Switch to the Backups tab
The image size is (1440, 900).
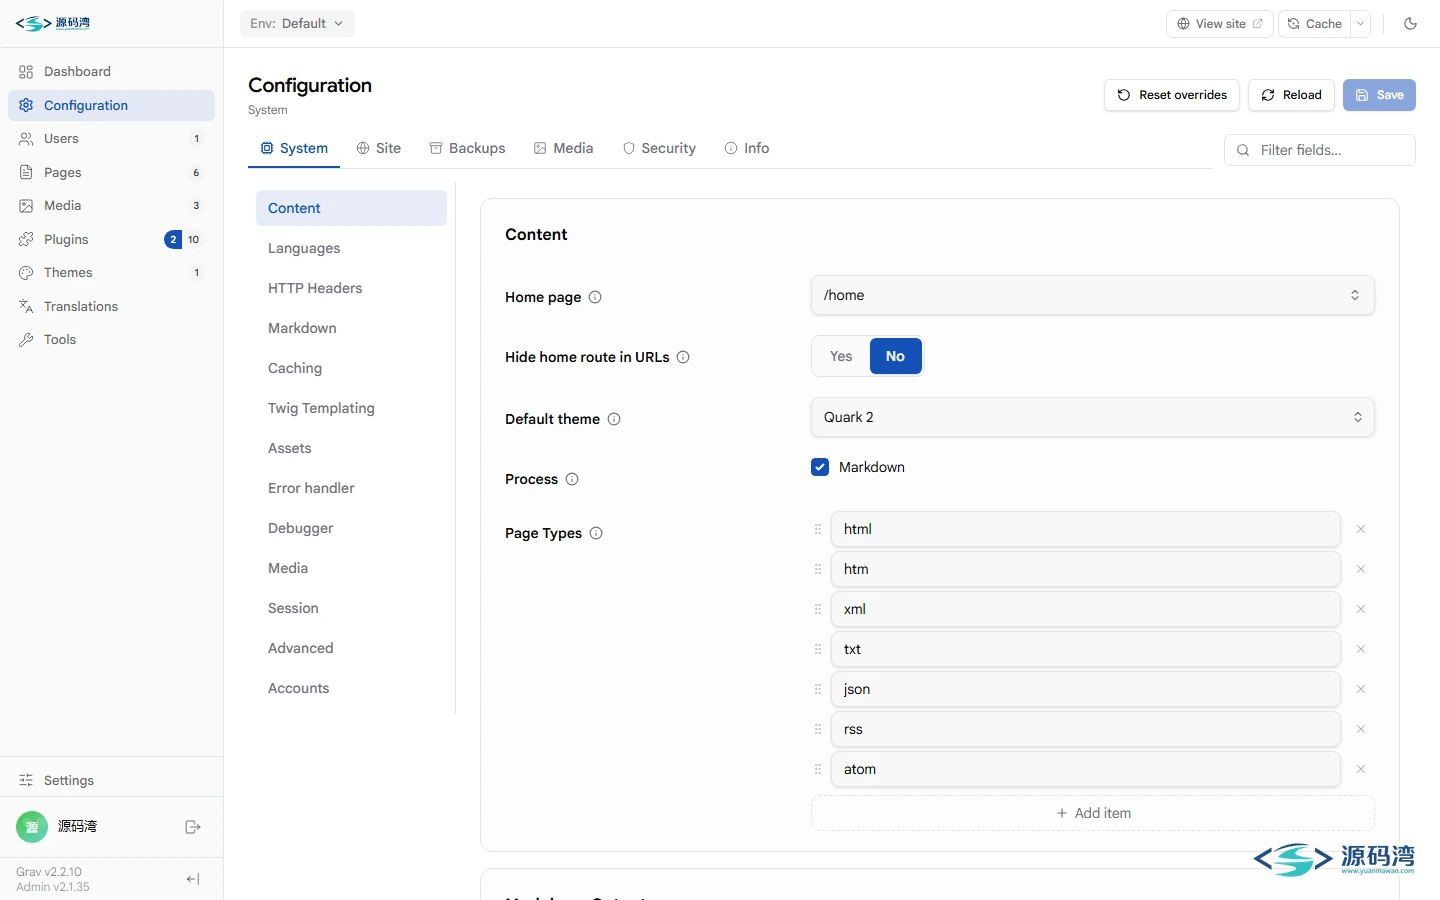(x=467, y=148)
